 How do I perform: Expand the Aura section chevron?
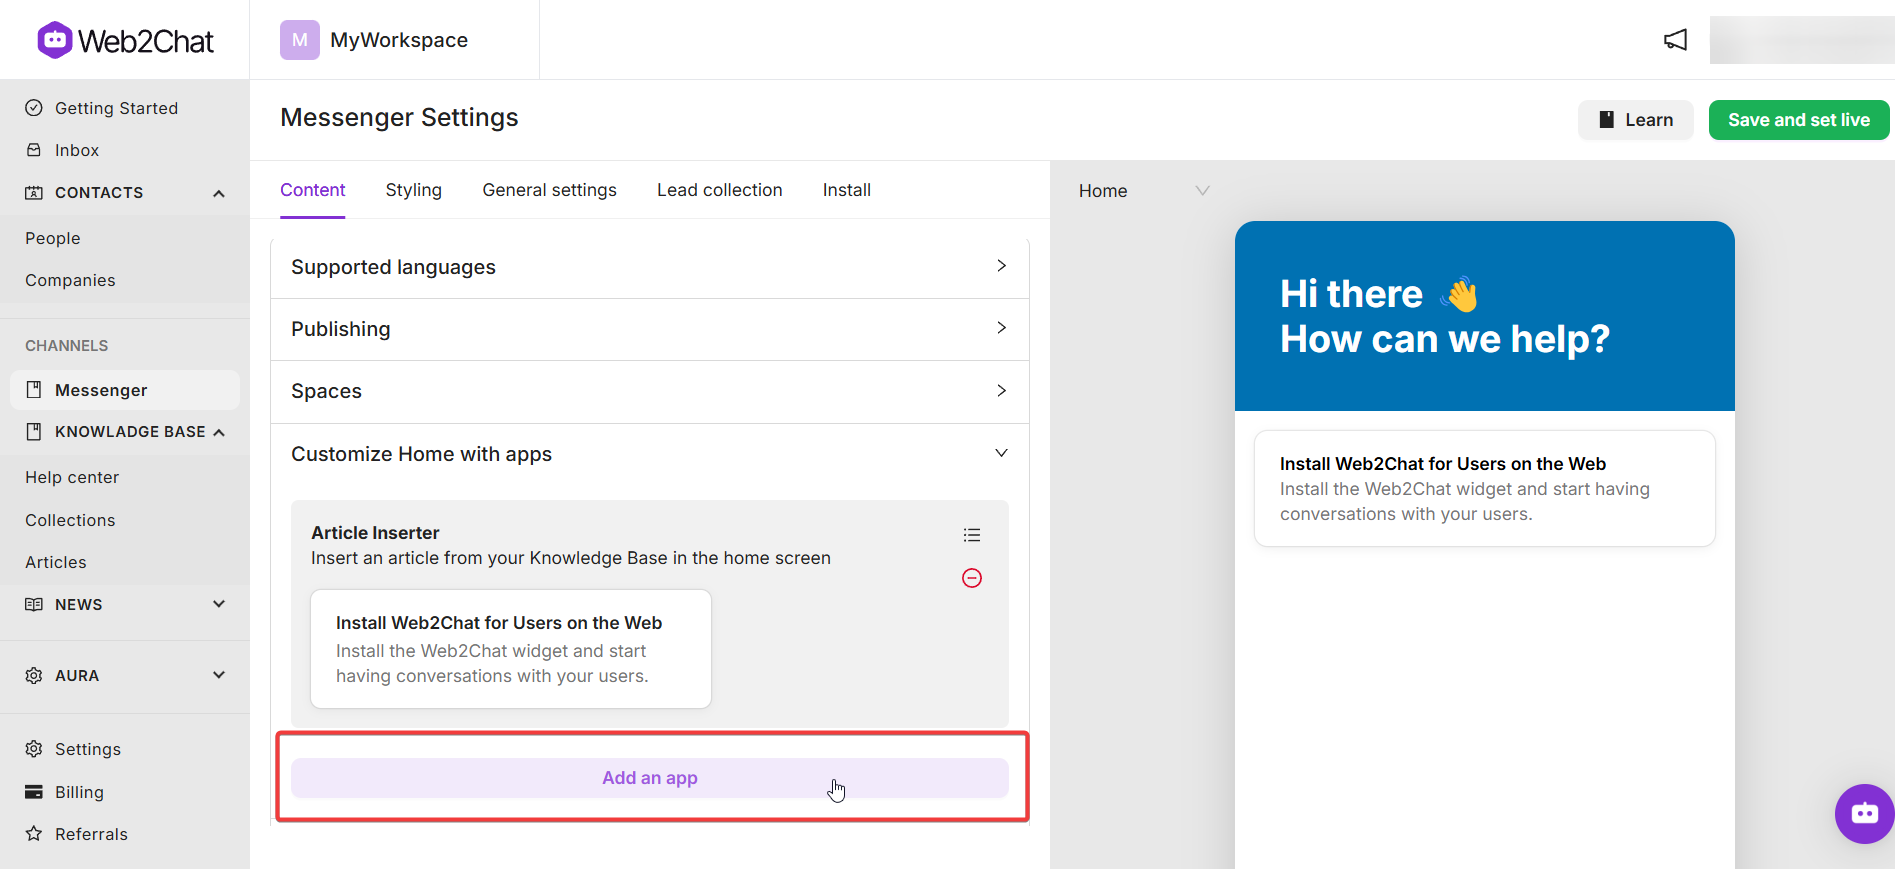pos(219,675)
